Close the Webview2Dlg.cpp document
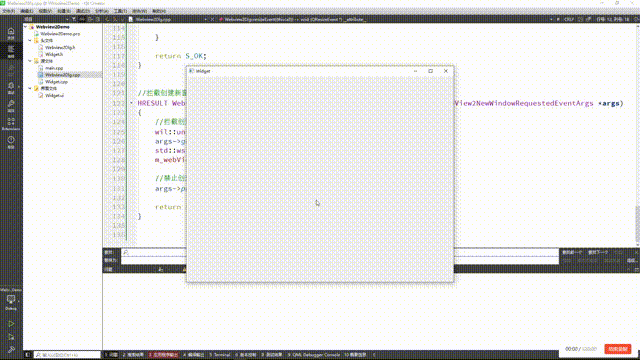The image size is (640, 360). [212, 19]
